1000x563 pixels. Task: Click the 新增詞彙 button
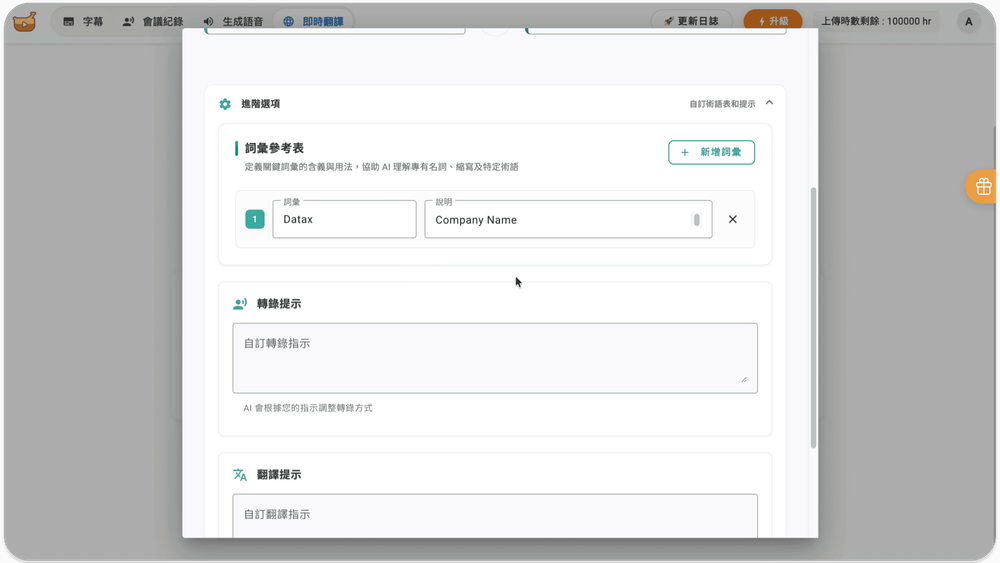coord(711,152)
